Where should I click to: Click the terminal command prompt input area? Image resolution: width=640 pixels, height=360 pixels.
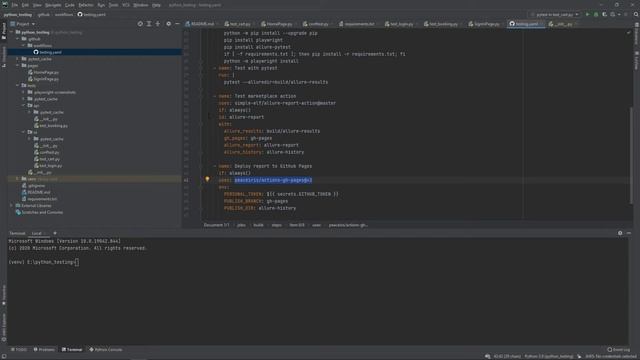(77, 262)
